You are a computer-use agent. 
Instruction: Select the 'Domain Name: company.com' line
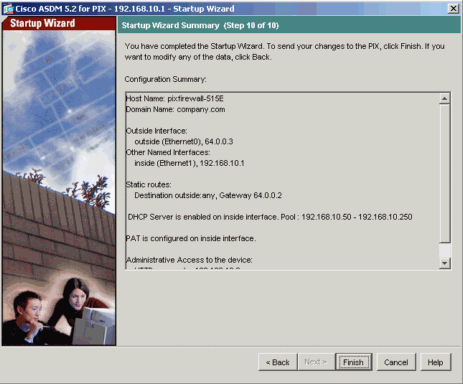175,109
